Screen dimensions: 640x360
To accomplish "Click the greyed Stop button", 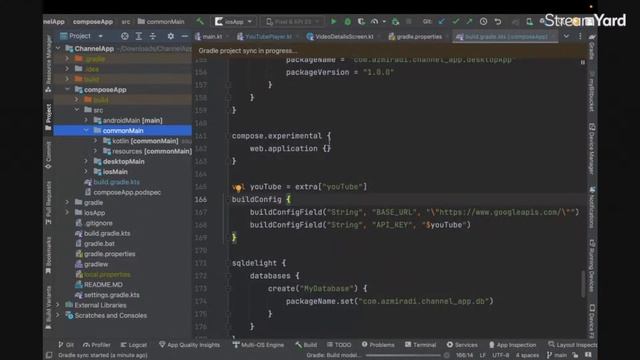I will coord(409,21).
